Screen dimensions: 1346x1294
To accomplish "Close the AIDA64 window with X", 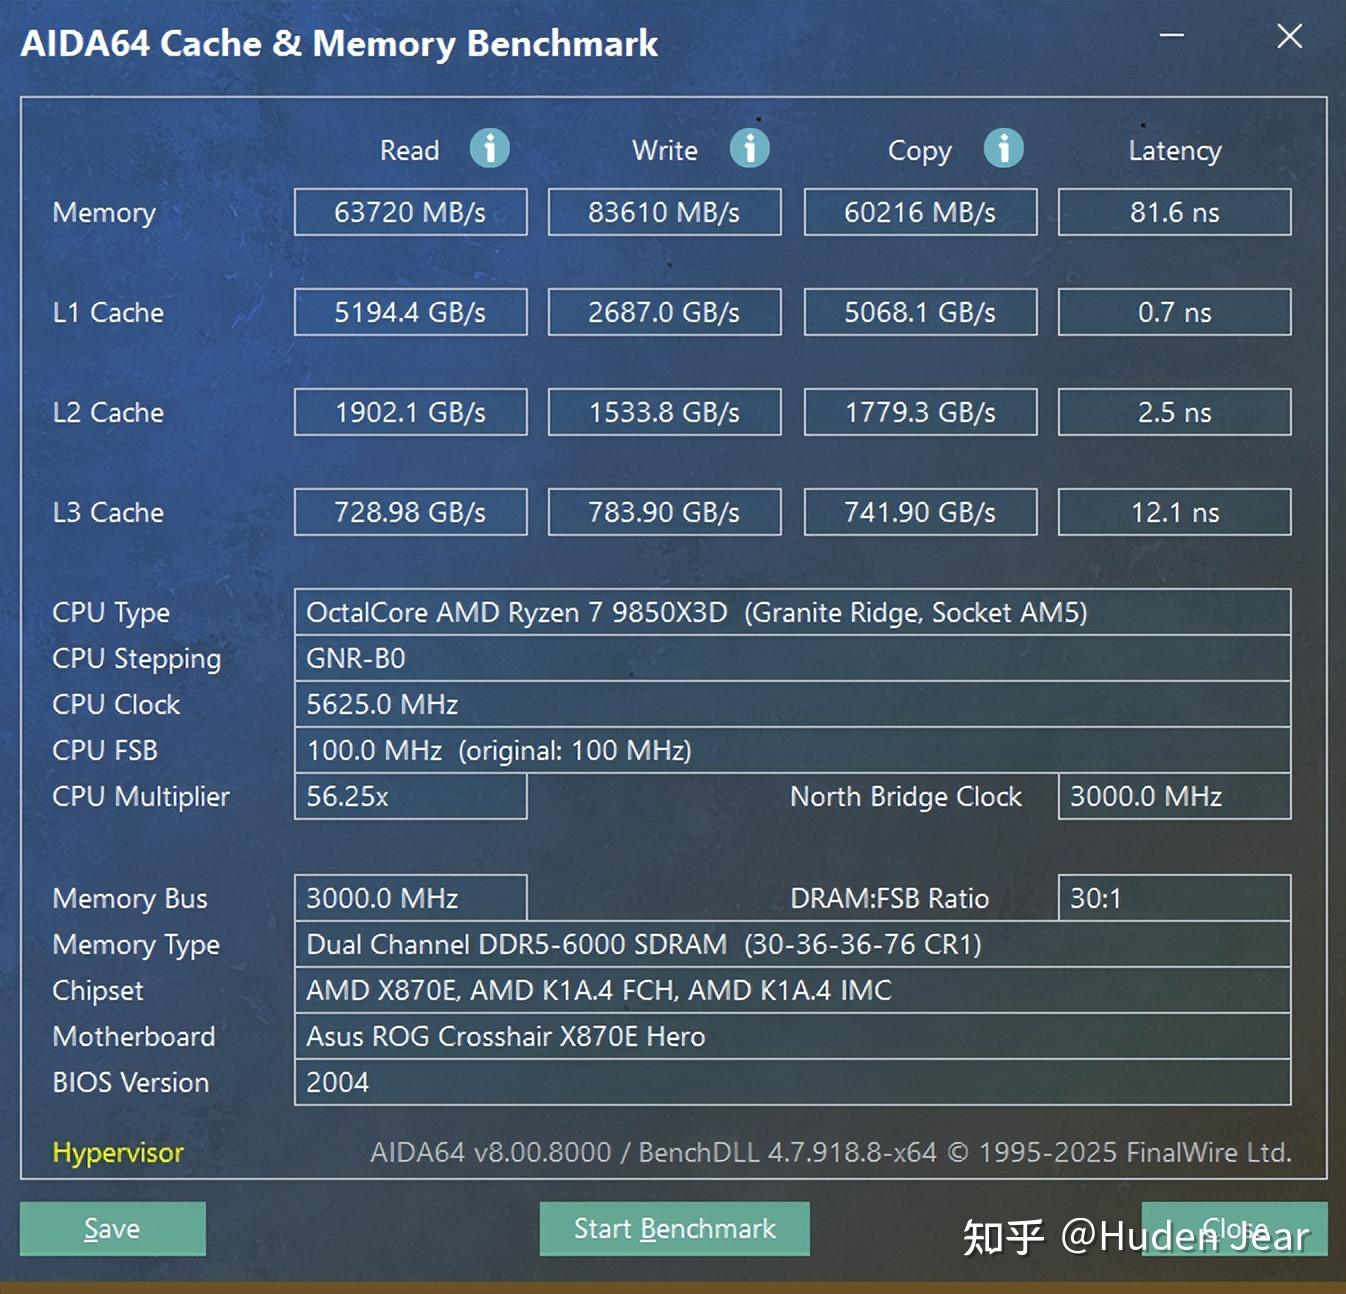I will coord(1290,36).
